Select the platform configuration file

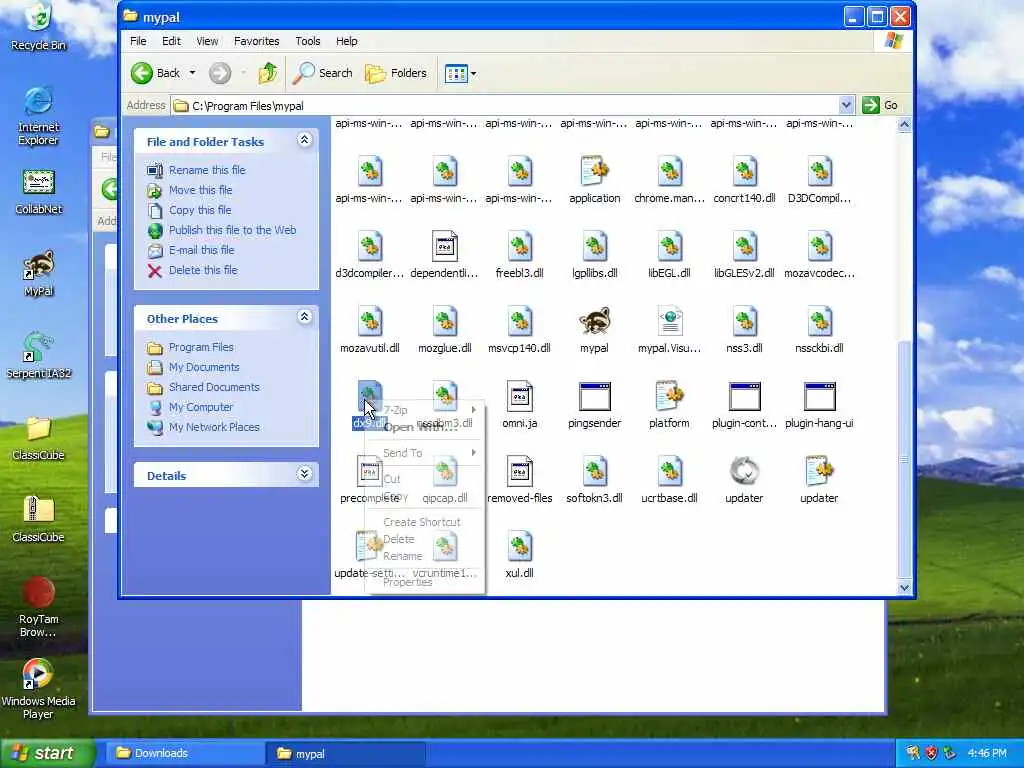(x=669, y=405)
